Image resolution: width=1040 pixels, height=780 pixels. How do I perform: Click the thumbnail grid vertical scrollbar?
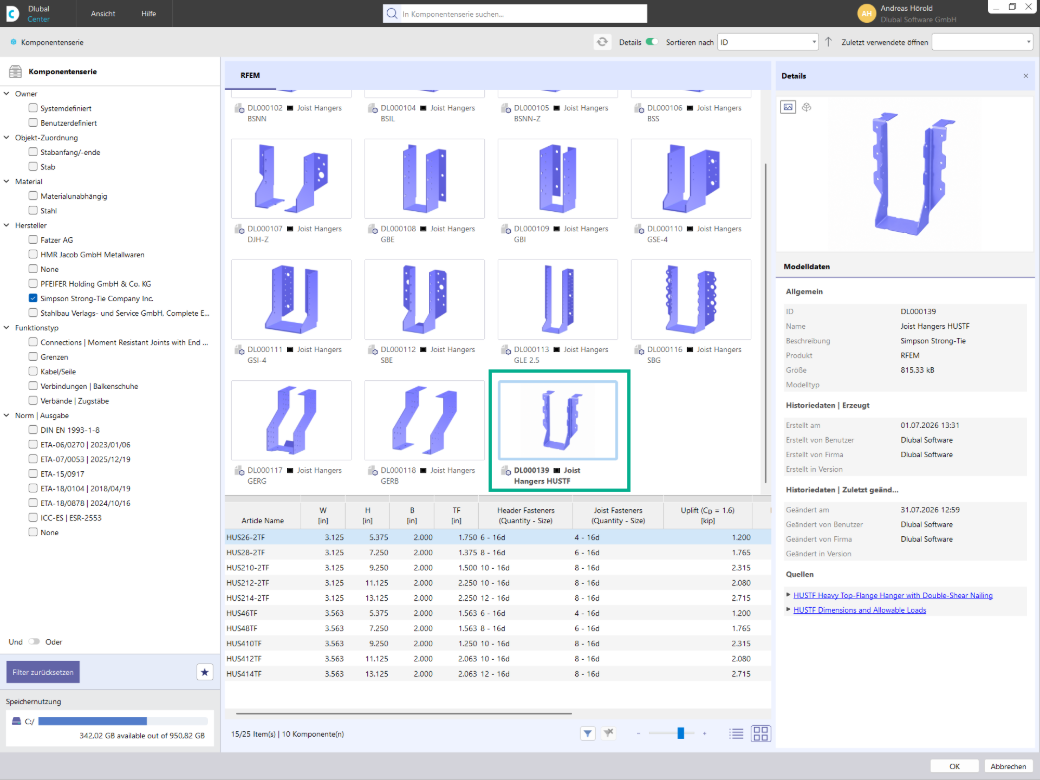click(x=765, y=323)
